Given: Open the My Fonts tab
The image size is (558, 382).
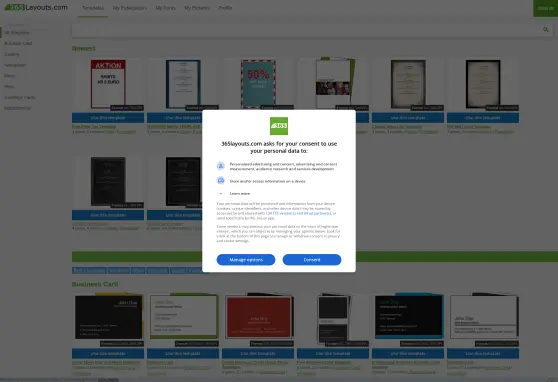Looking at the screenshot, I should 165,8.
